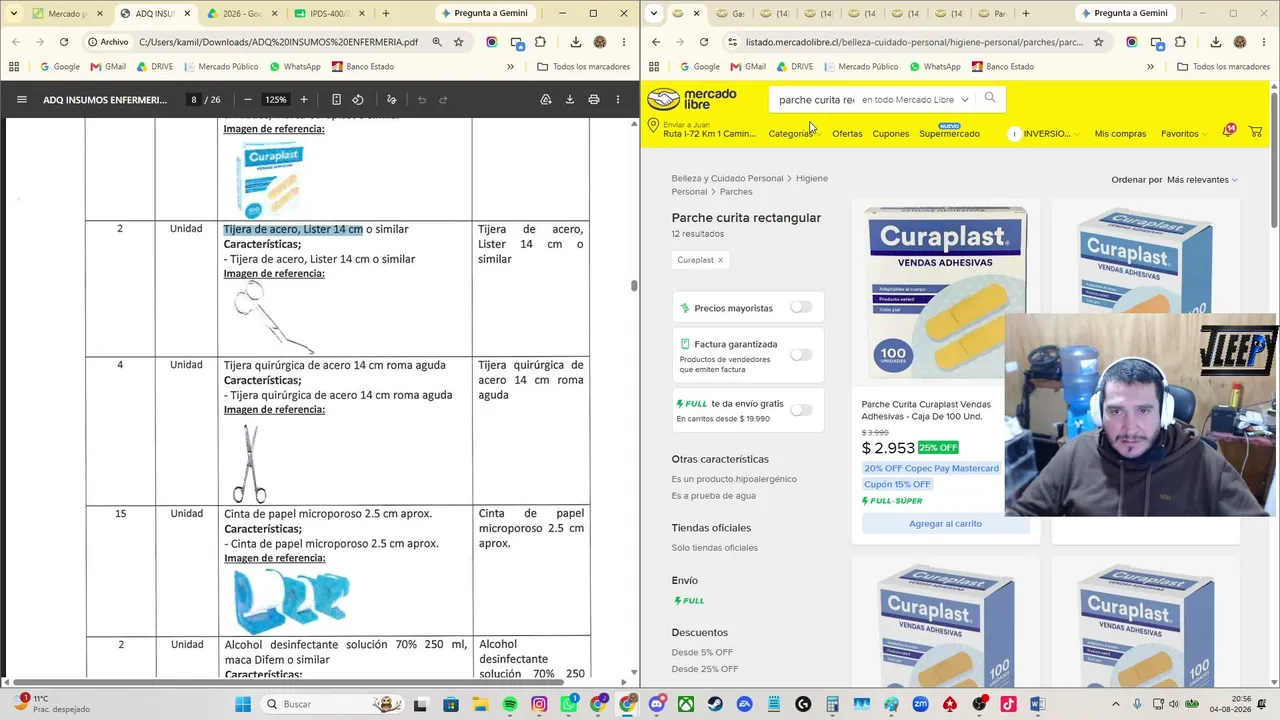This screenshot has width=1280, height=720.
Task: Open Mercado Libre notifications bell
Action: tap(1228, 132)
